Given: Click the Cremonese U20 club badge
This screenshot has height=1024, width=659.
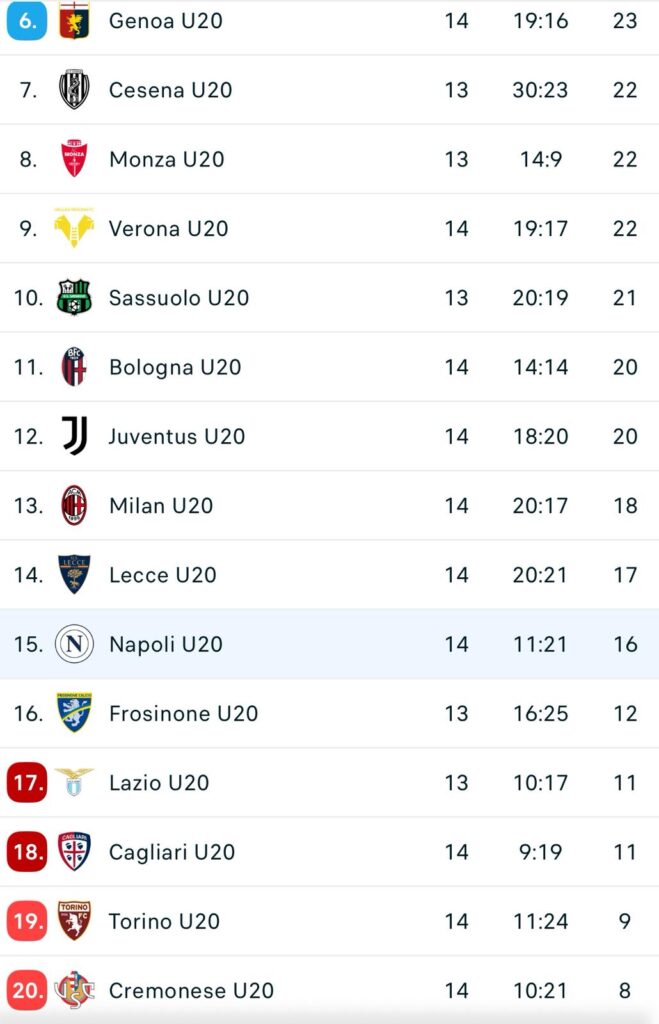Looking at the screenshot, I should point(74,990).
